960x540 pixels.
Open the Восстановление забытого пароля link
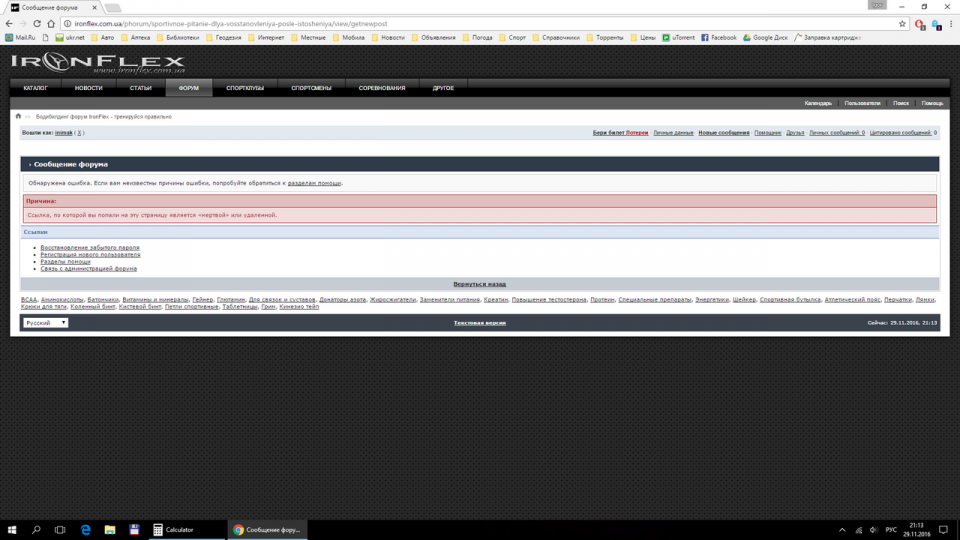[x=90, y=247]
